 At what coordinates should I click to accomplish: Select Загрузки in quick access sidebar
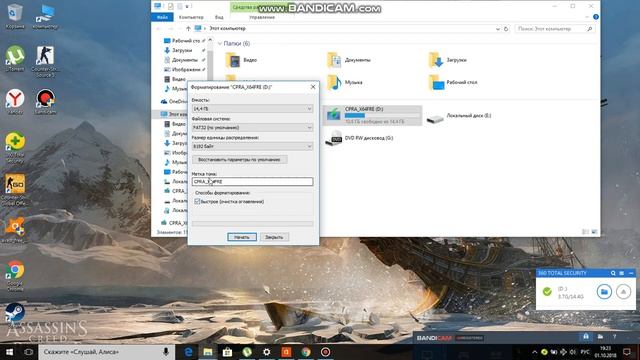pos(182,50)
